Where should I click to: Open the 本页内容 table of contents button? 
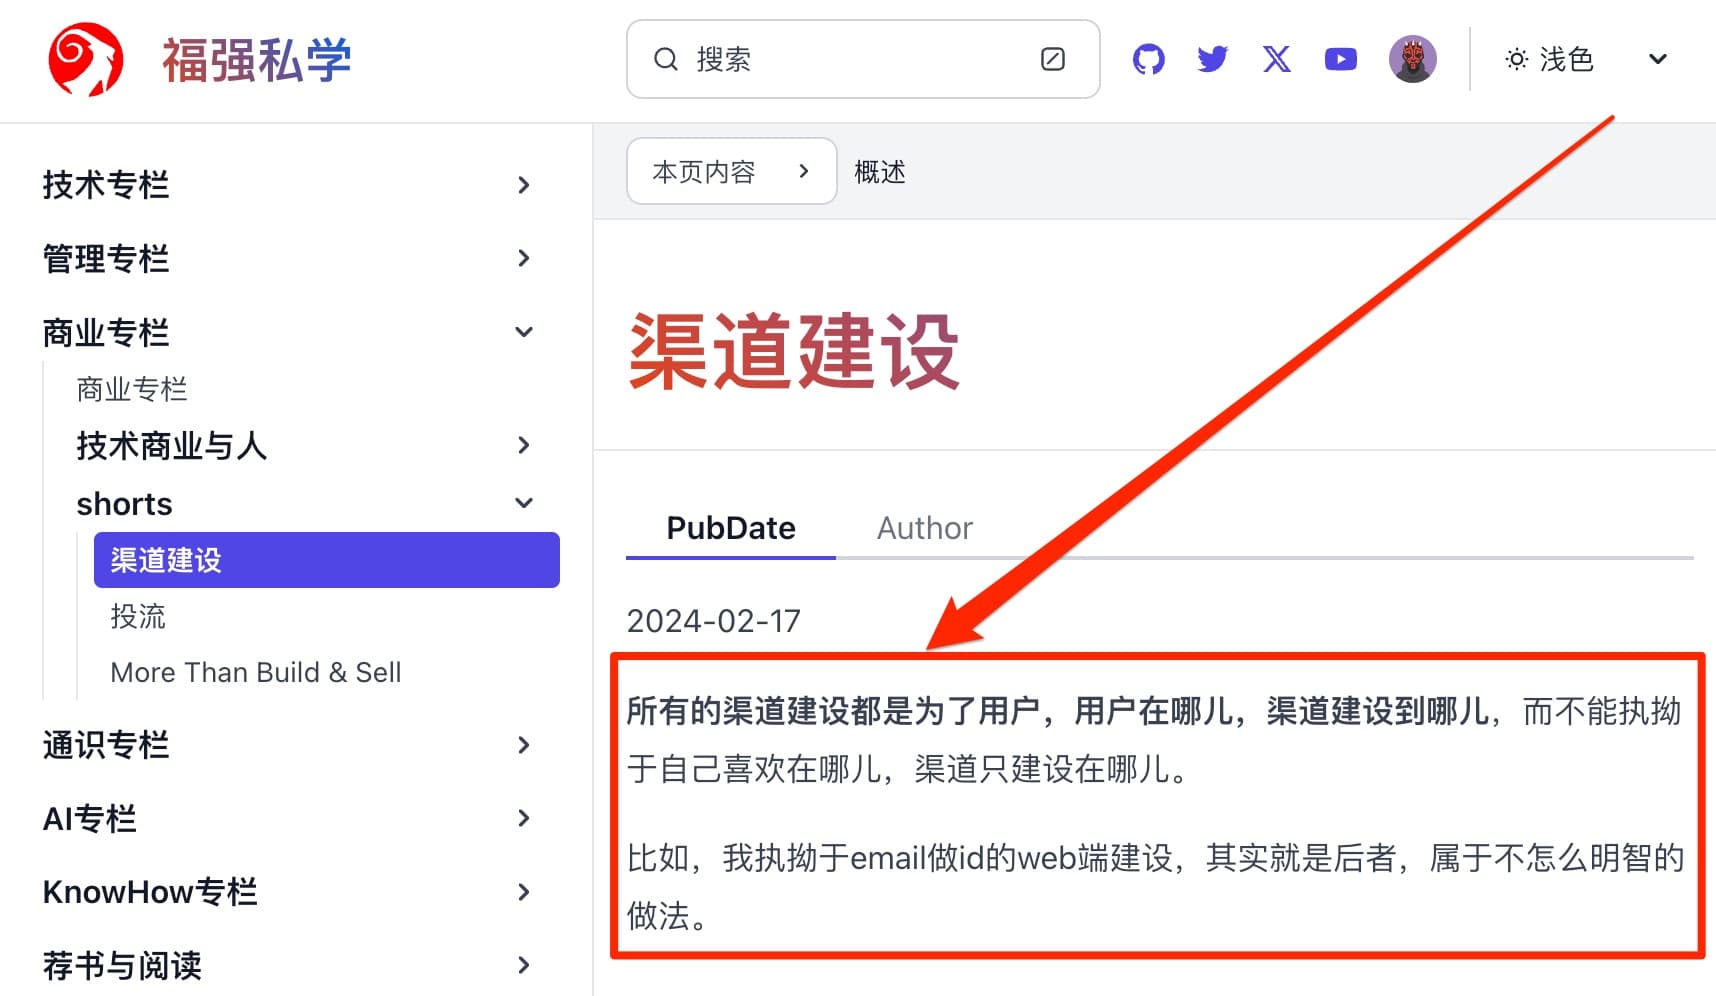click(x=731, y=172)
